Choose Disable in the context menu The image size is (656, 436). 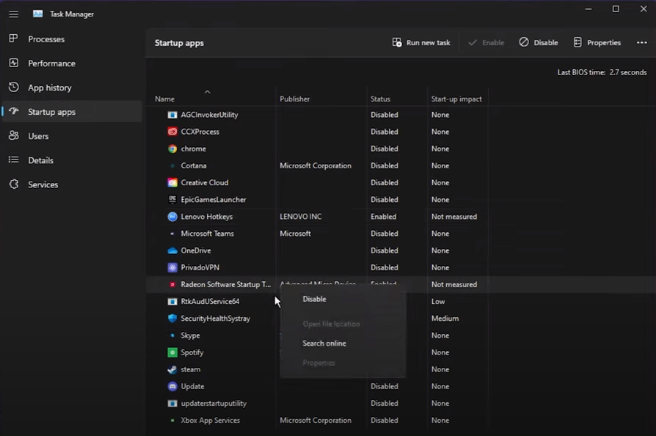coord(314,299)
